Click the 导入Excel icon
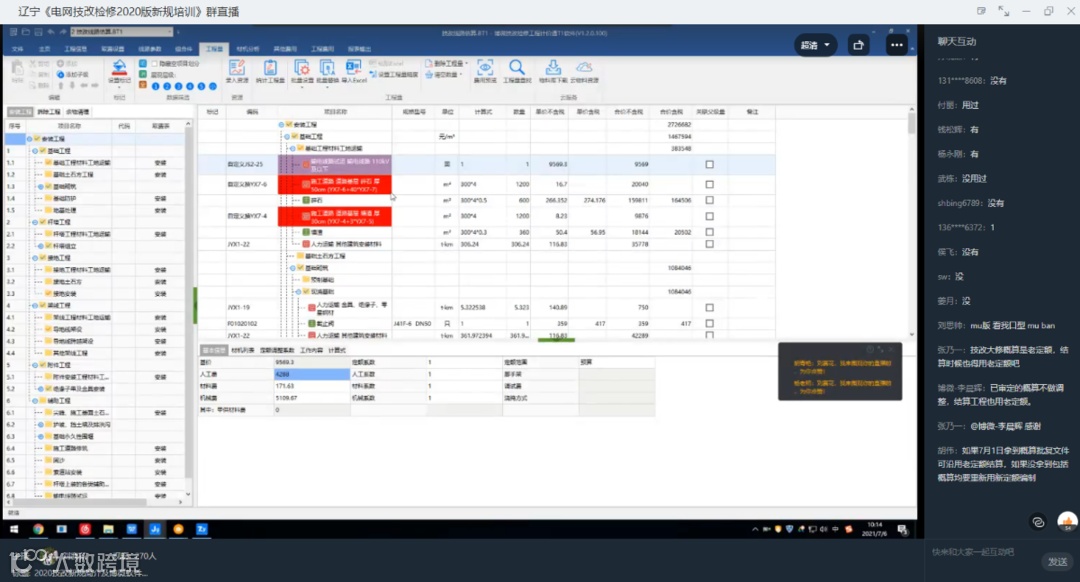 click(353, 67)
